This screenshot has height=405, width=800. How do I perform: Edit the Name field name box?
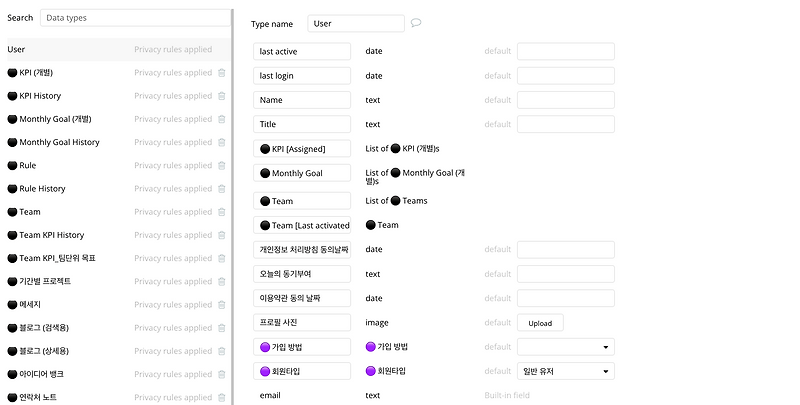(x=302, y=100)
